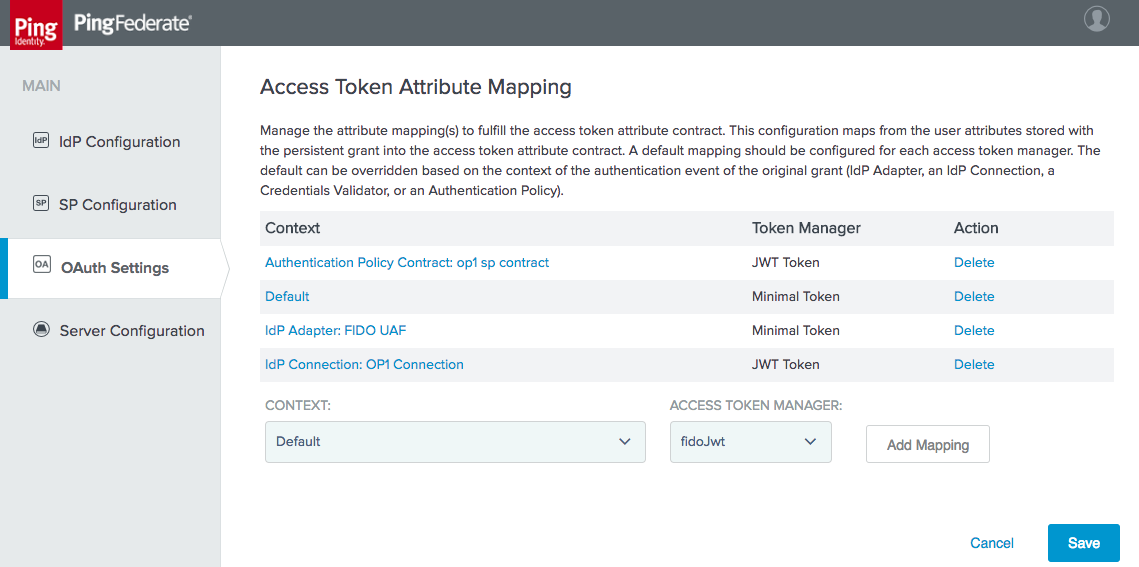
Task: Delete the IdP Adapter FIDO UAF mapping
Action: pyautogui.click(x=974, y=330)
